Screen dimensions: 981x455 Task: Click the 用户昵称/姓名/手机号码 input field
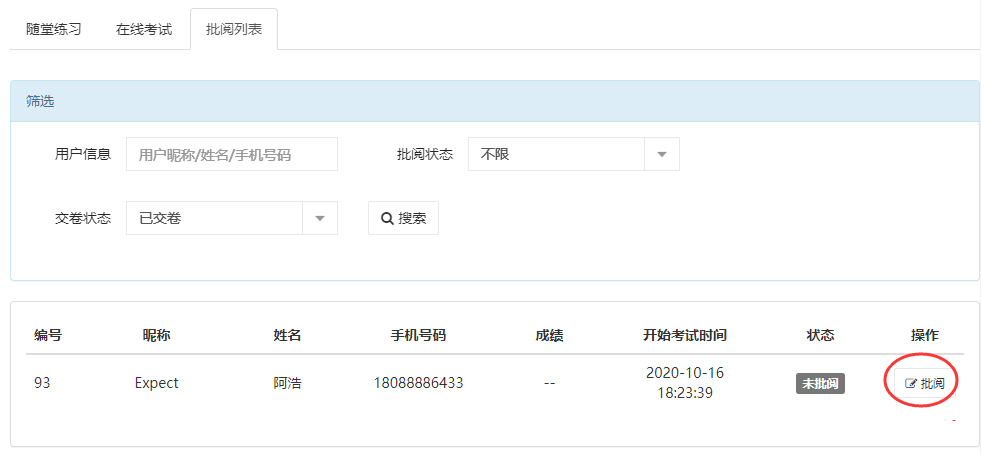(232, 155)
